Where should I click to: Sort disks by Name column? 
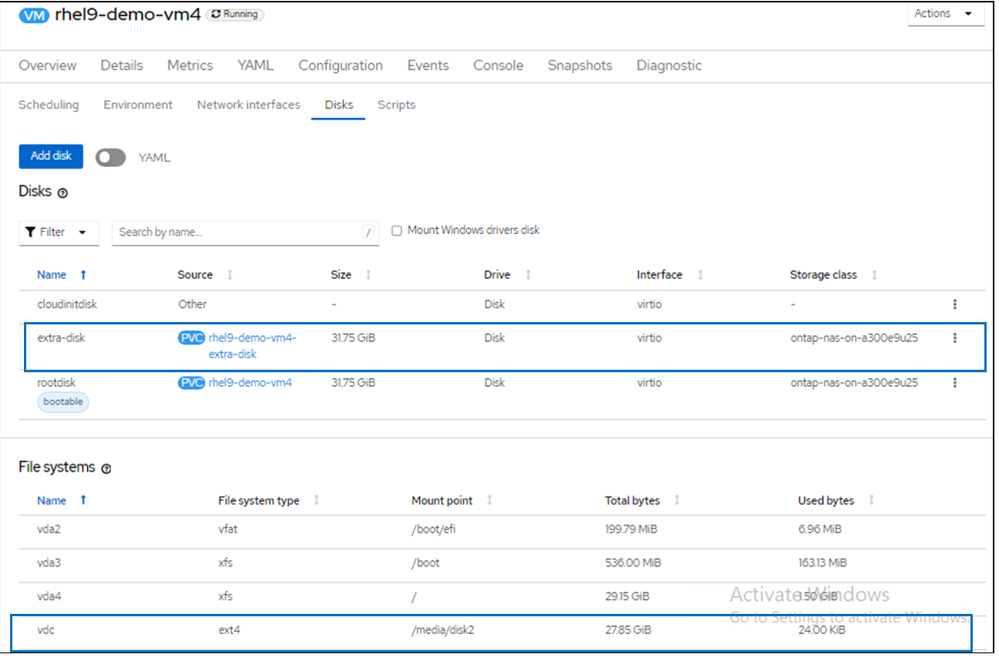click(x=52, y=275)
